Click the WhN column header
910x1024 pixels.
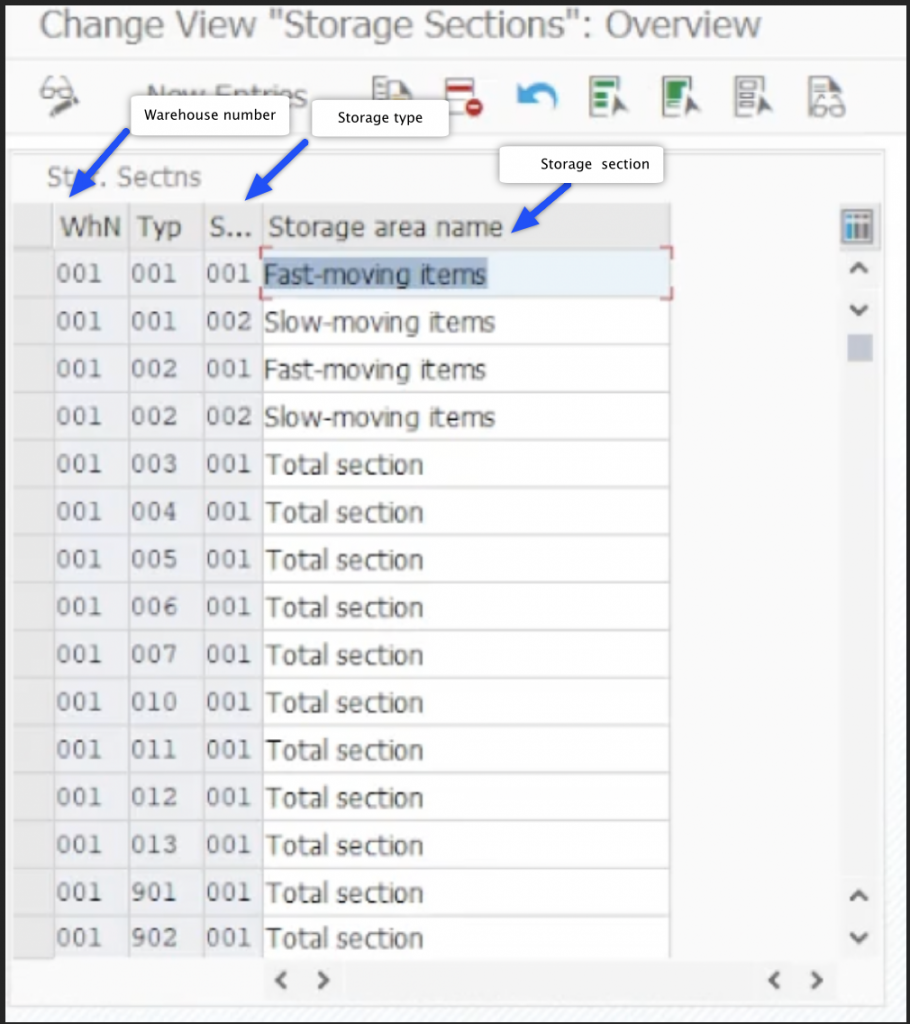tap(90, 227)
